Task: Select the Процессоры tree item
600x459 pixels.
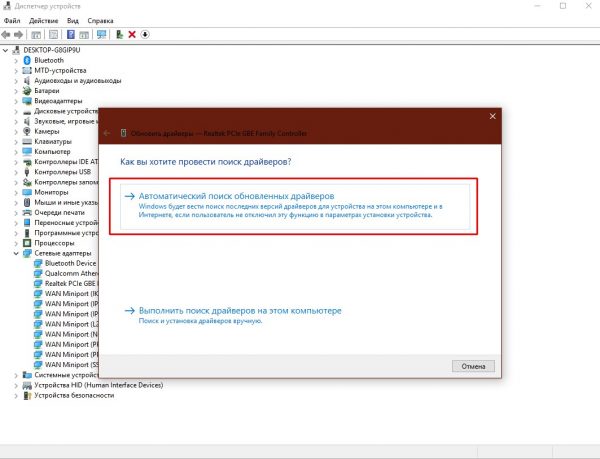Action: (x=54, y=243)
